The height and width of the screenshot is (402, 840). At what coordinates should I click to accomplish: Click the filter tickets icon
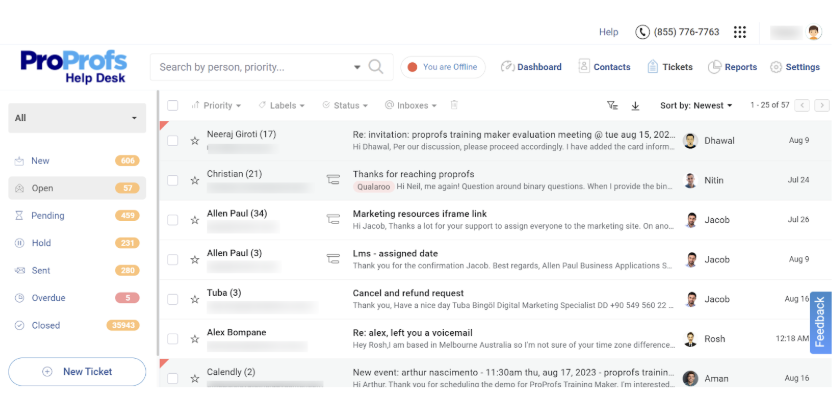pyautogui.click(x=612, y=106)
